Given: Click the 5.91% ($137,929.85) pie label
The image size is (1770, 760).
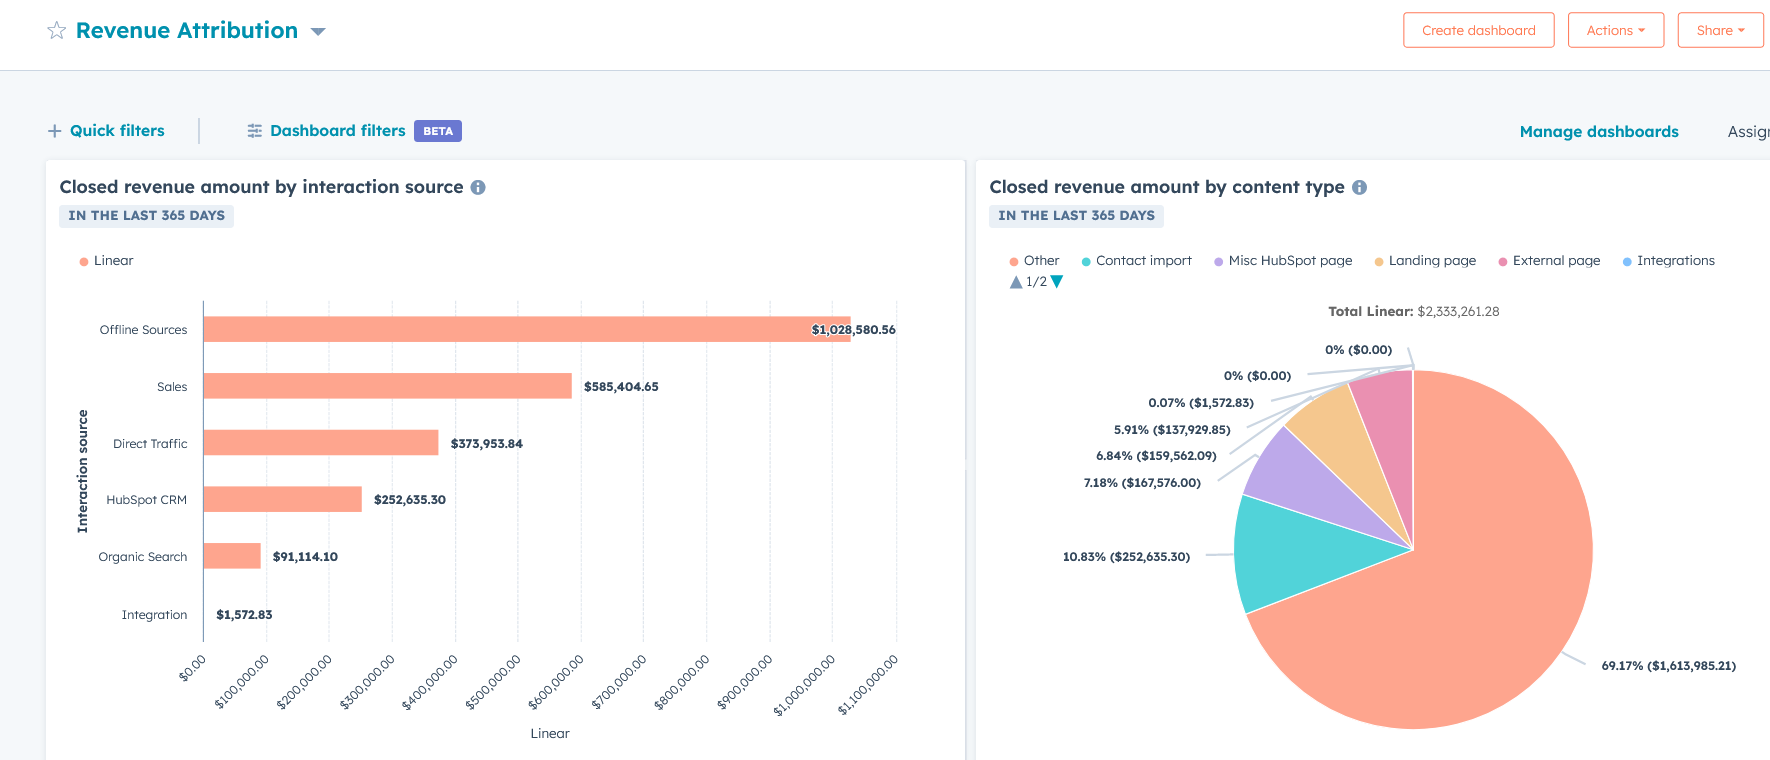Looking at the screenshot, I should click(1172, 430).
